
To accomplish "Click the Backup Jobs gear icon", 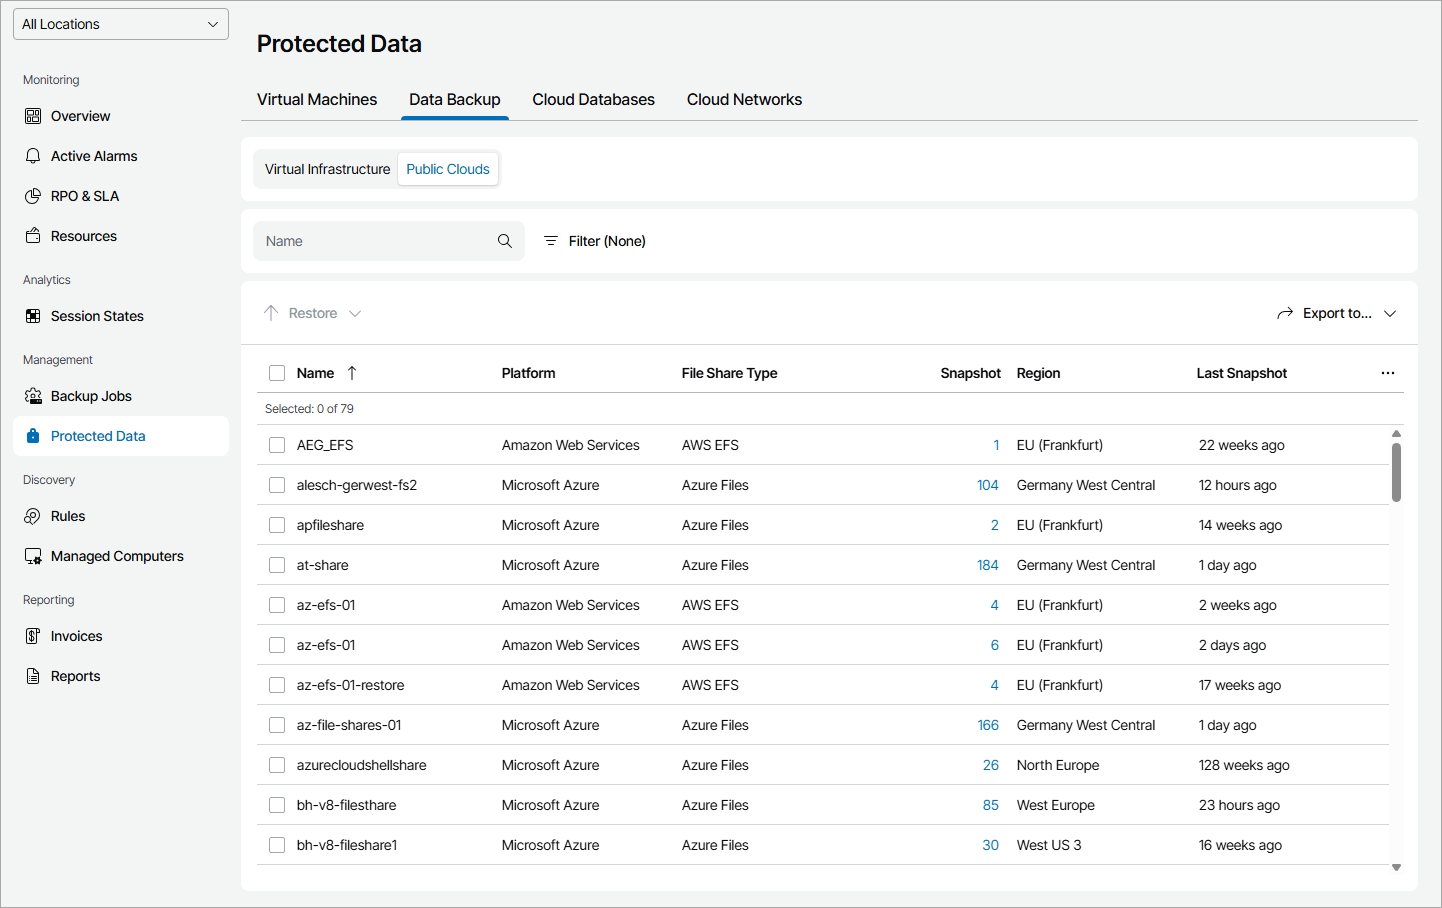I will click(x=33, y=396).
